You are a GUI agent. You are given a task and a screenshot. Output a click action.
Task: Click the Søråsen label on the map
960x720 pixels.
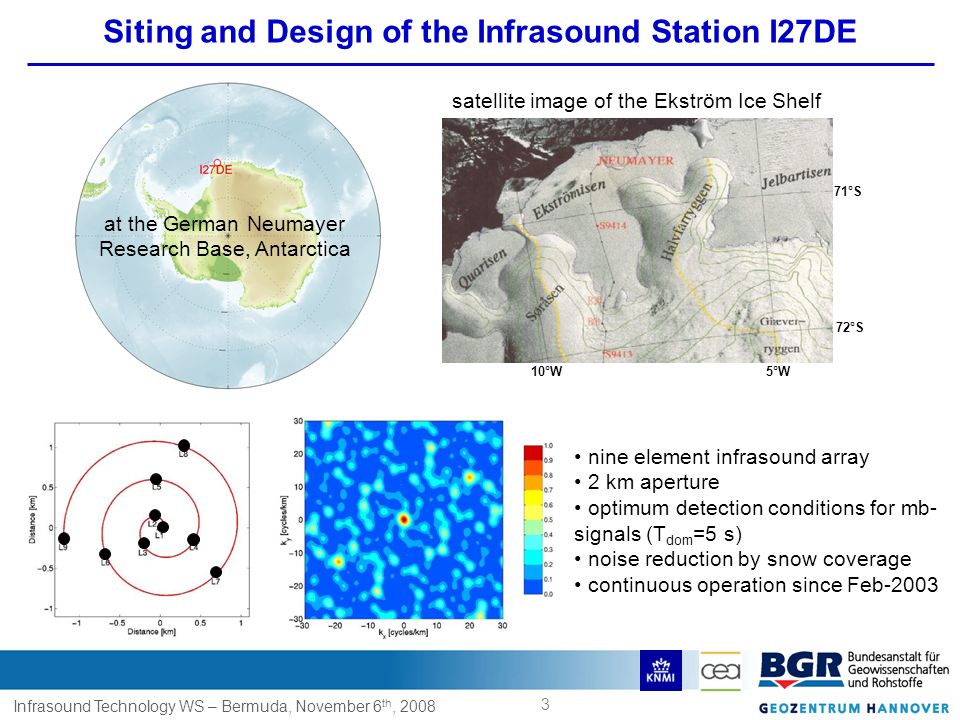coord(544,304)
